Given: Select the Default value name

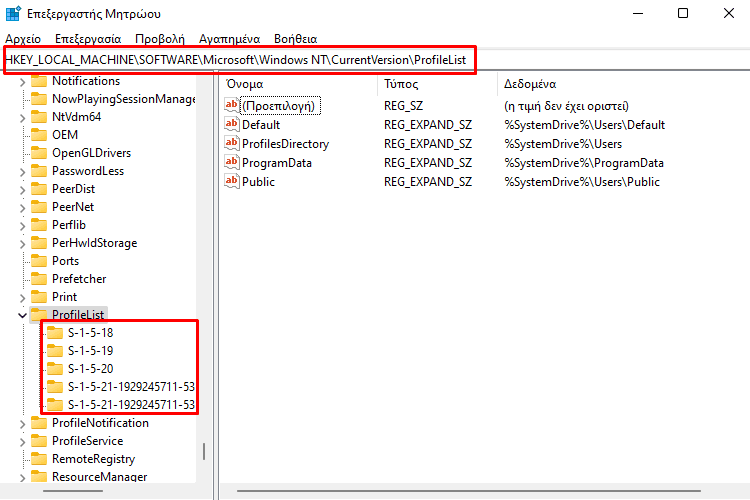Looking at the screenshot, I should (261, 125).
